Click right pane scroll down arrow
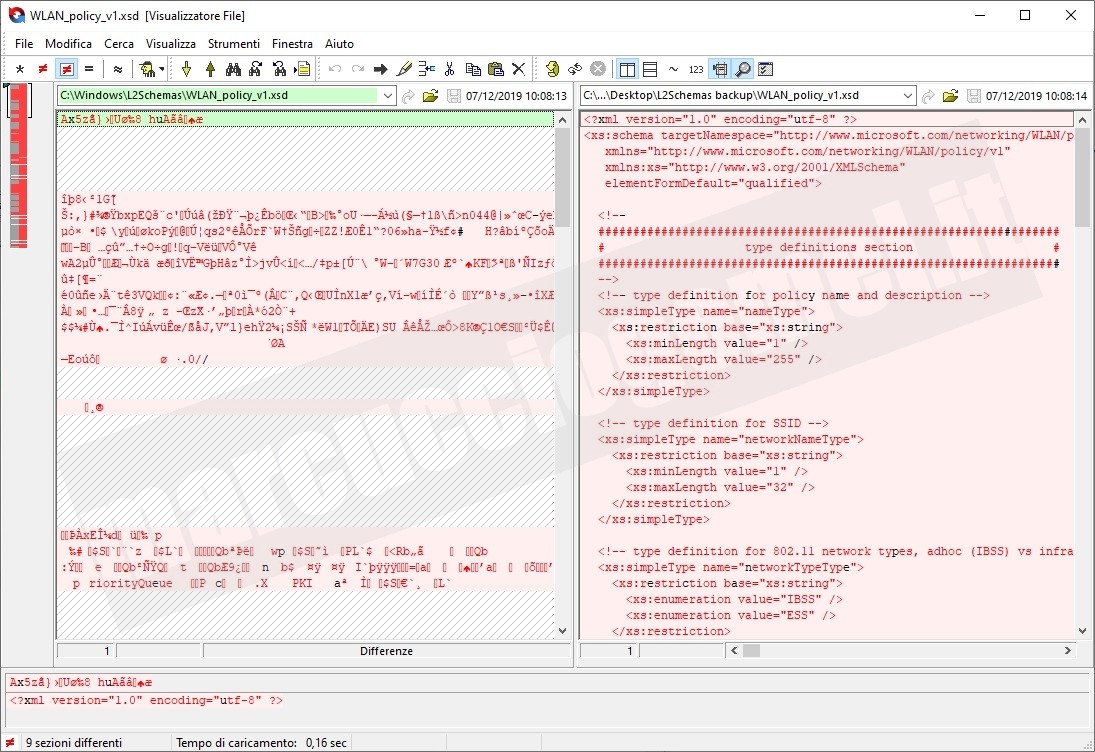Screen dimensions: 1095x752 coord(1082,631)
